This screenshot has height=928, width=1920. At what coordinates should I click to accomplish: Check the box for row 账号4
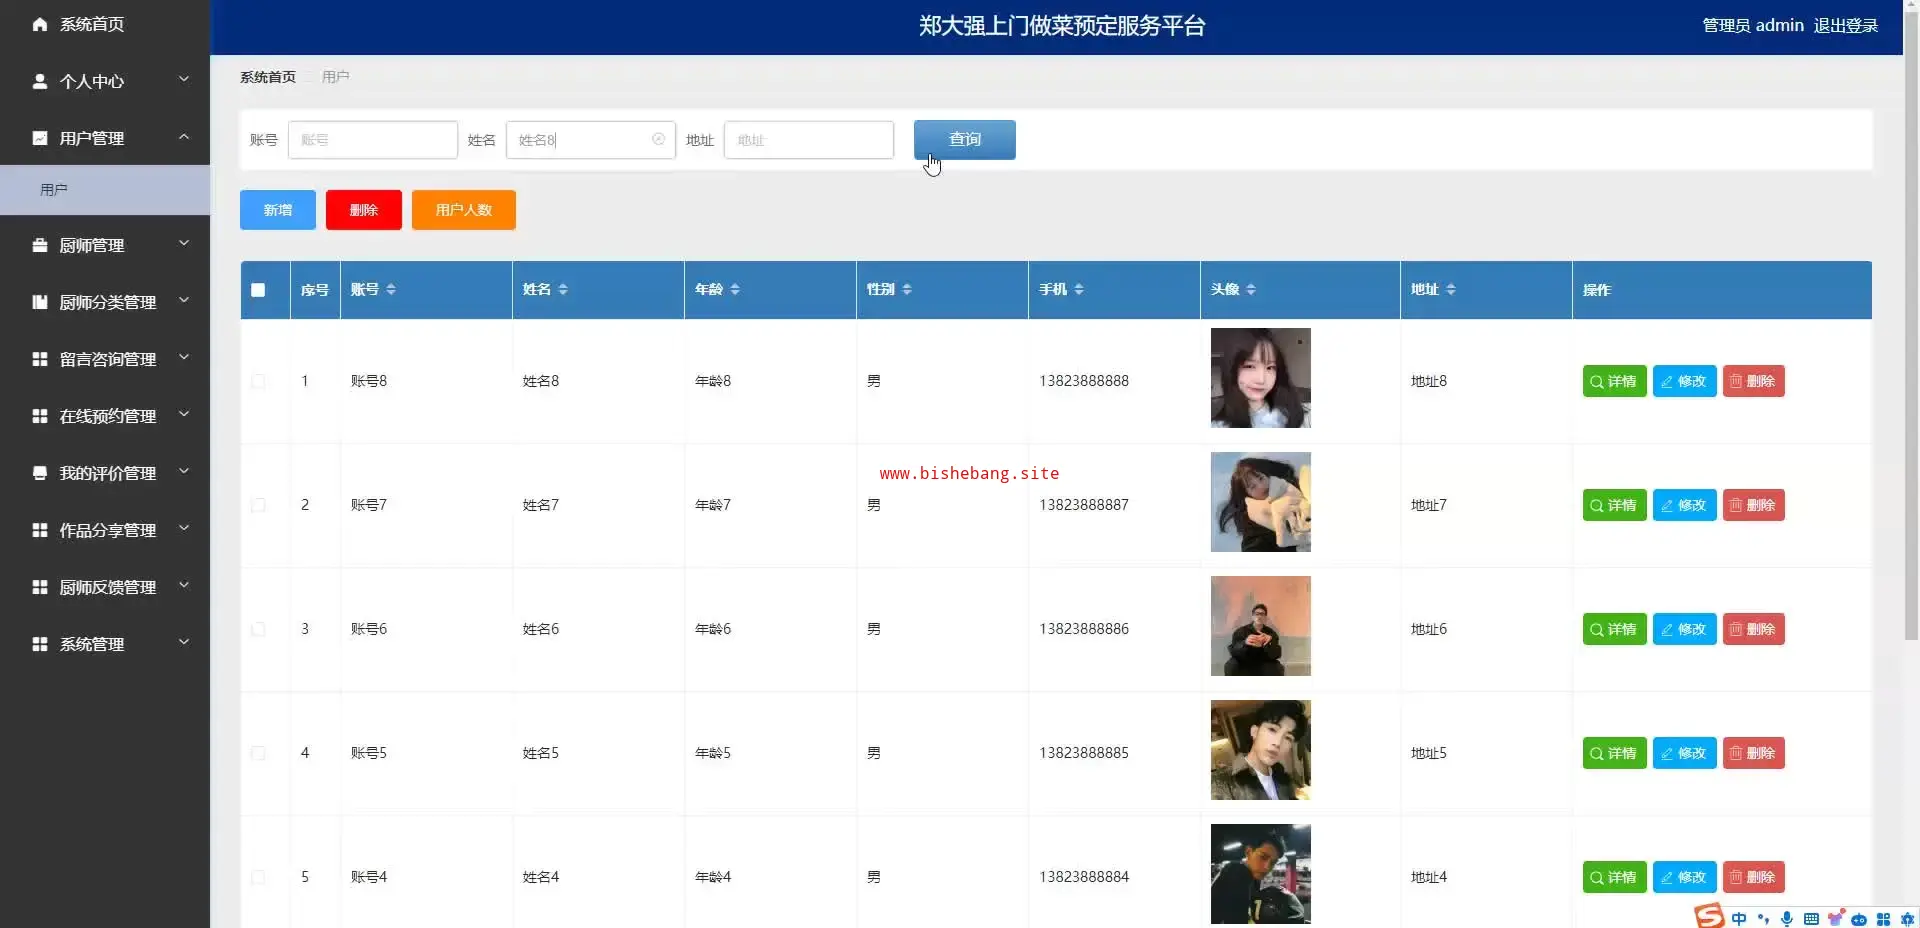click(x=258, y=877)
